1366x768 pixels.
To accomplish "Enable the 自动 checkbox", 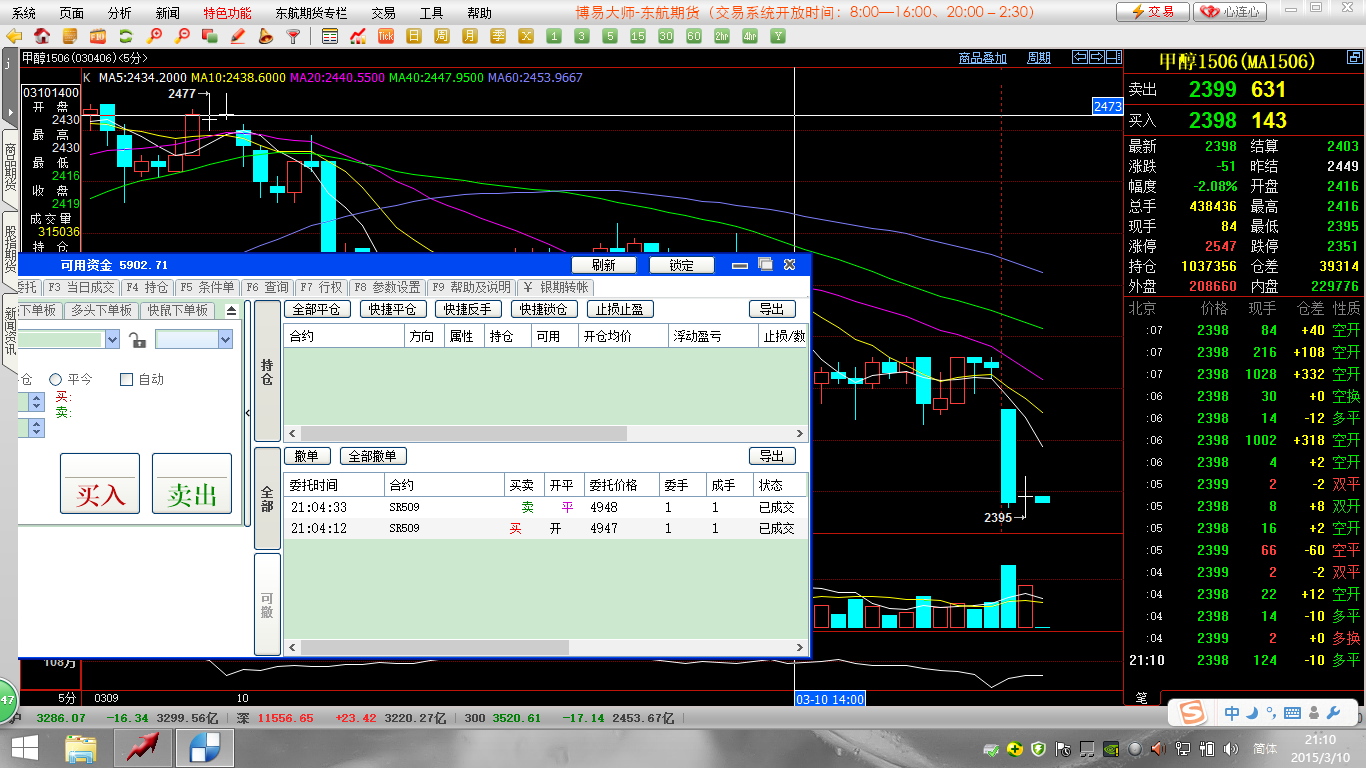I will pyautogui.click(x=126, y=379).
